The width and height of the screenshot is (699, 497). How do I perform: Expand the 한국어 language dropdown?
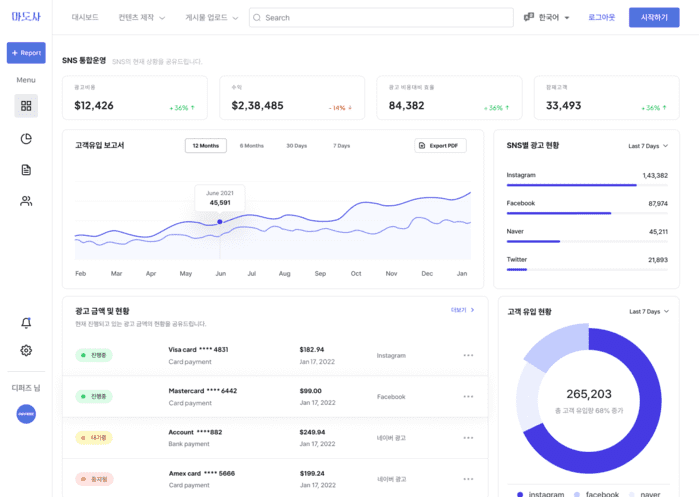click(547, 18)
